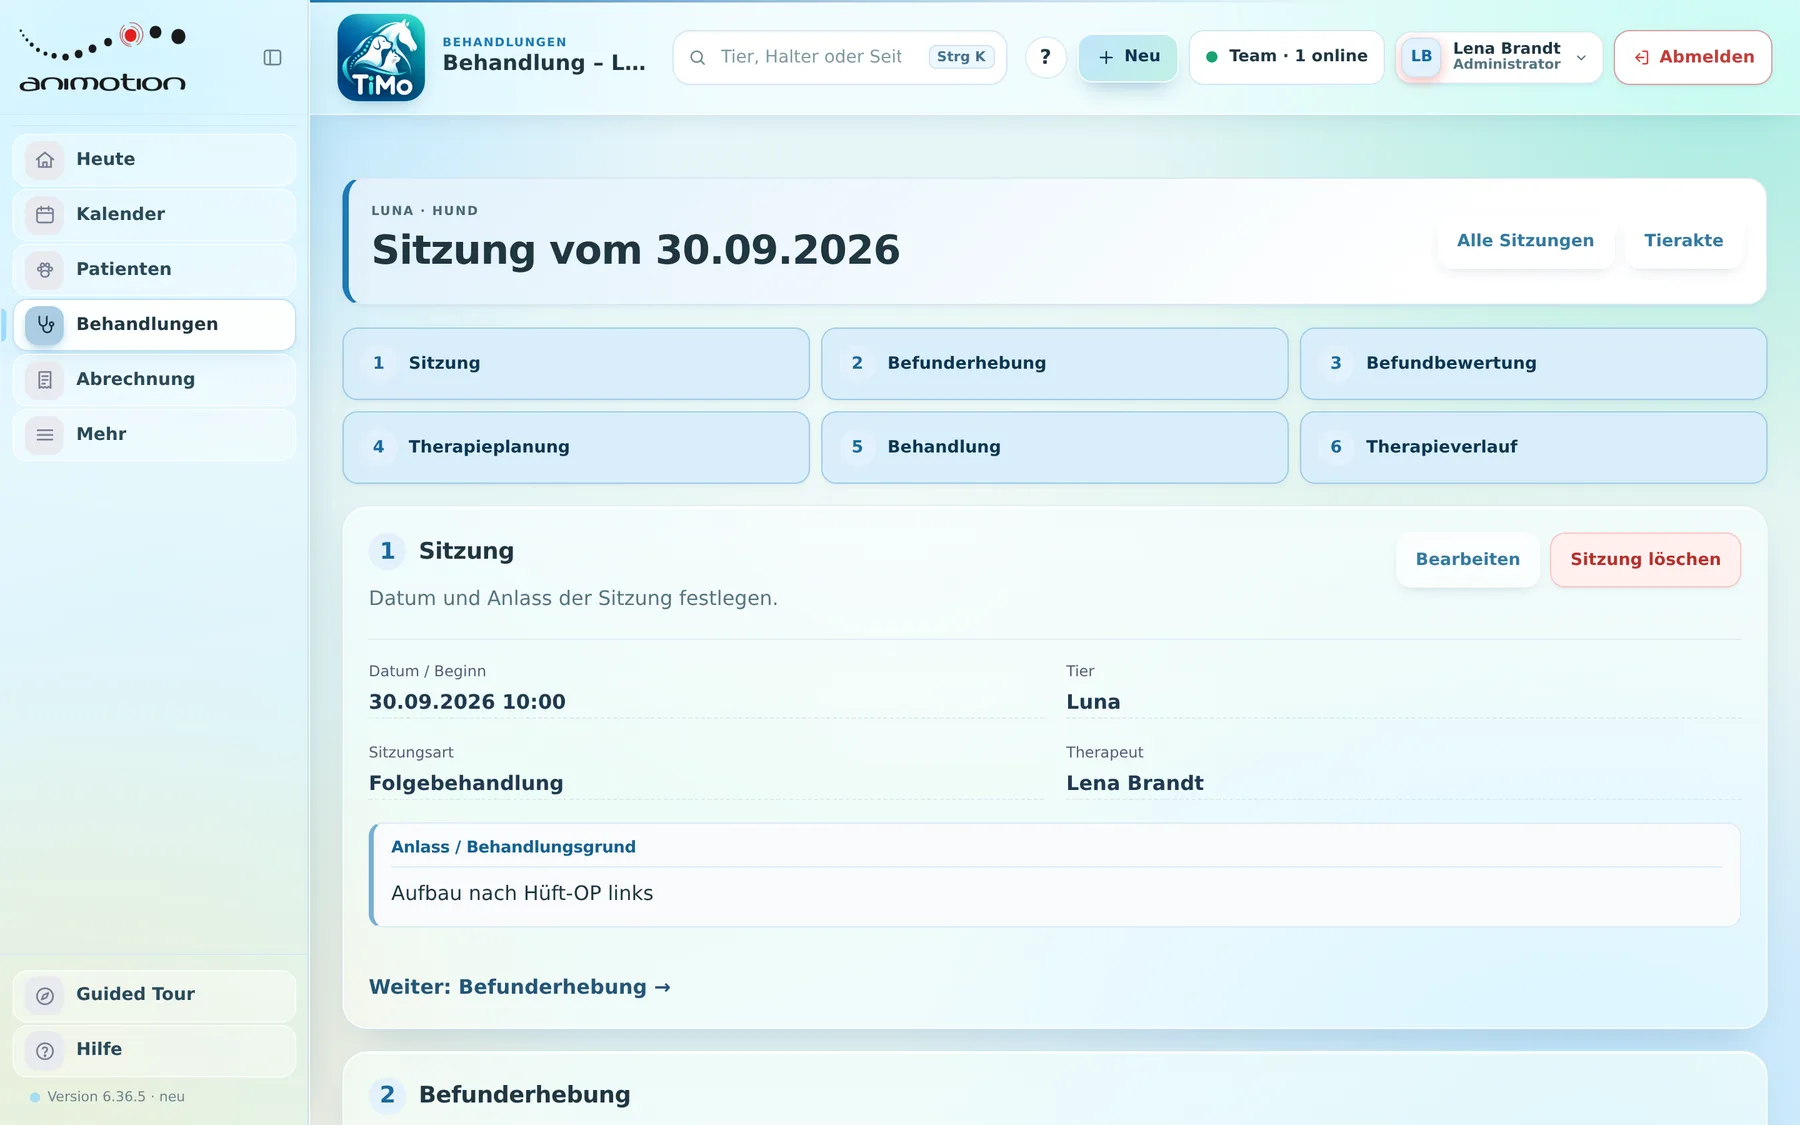This screenshot has width=1800, height=1125.
Task: Jump to step 4 Therapieplanung
Action: point(576,448)
